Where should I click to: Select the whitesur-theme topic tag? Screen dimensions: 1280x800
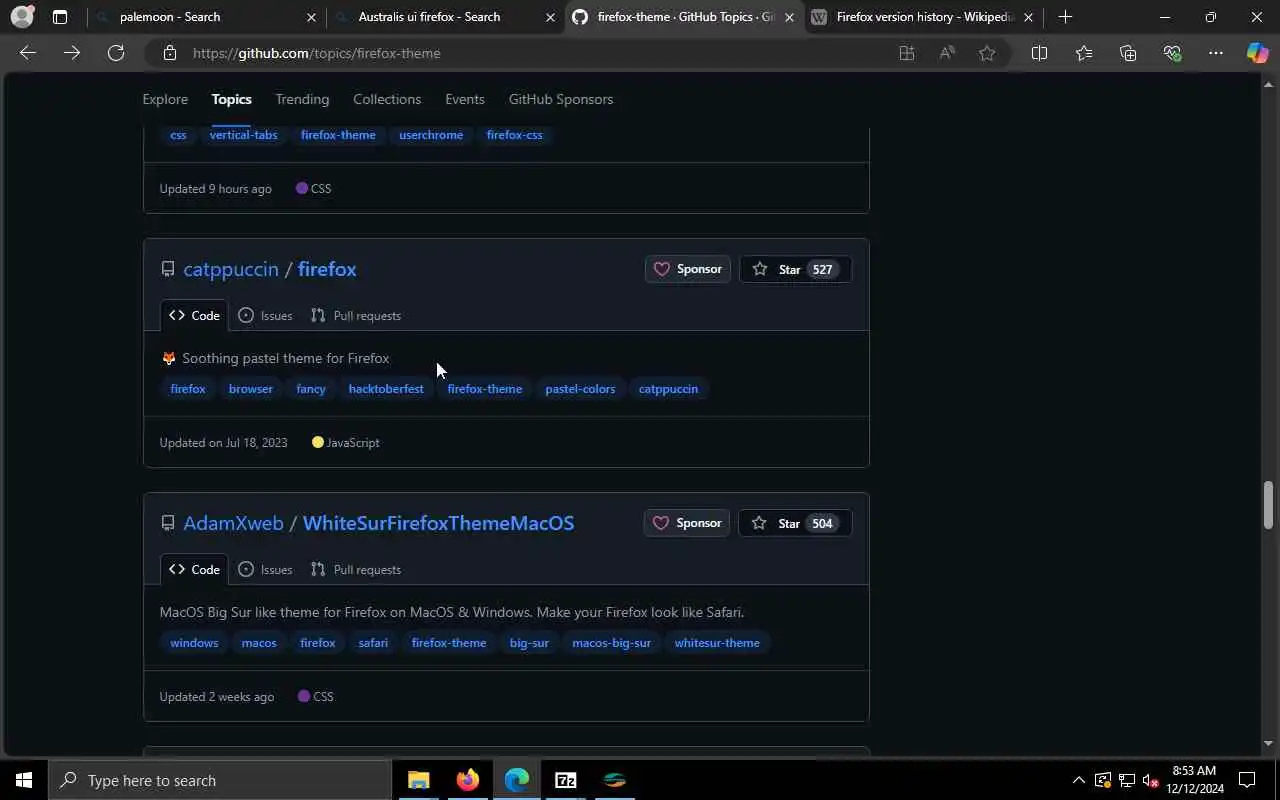pos(717,643)
